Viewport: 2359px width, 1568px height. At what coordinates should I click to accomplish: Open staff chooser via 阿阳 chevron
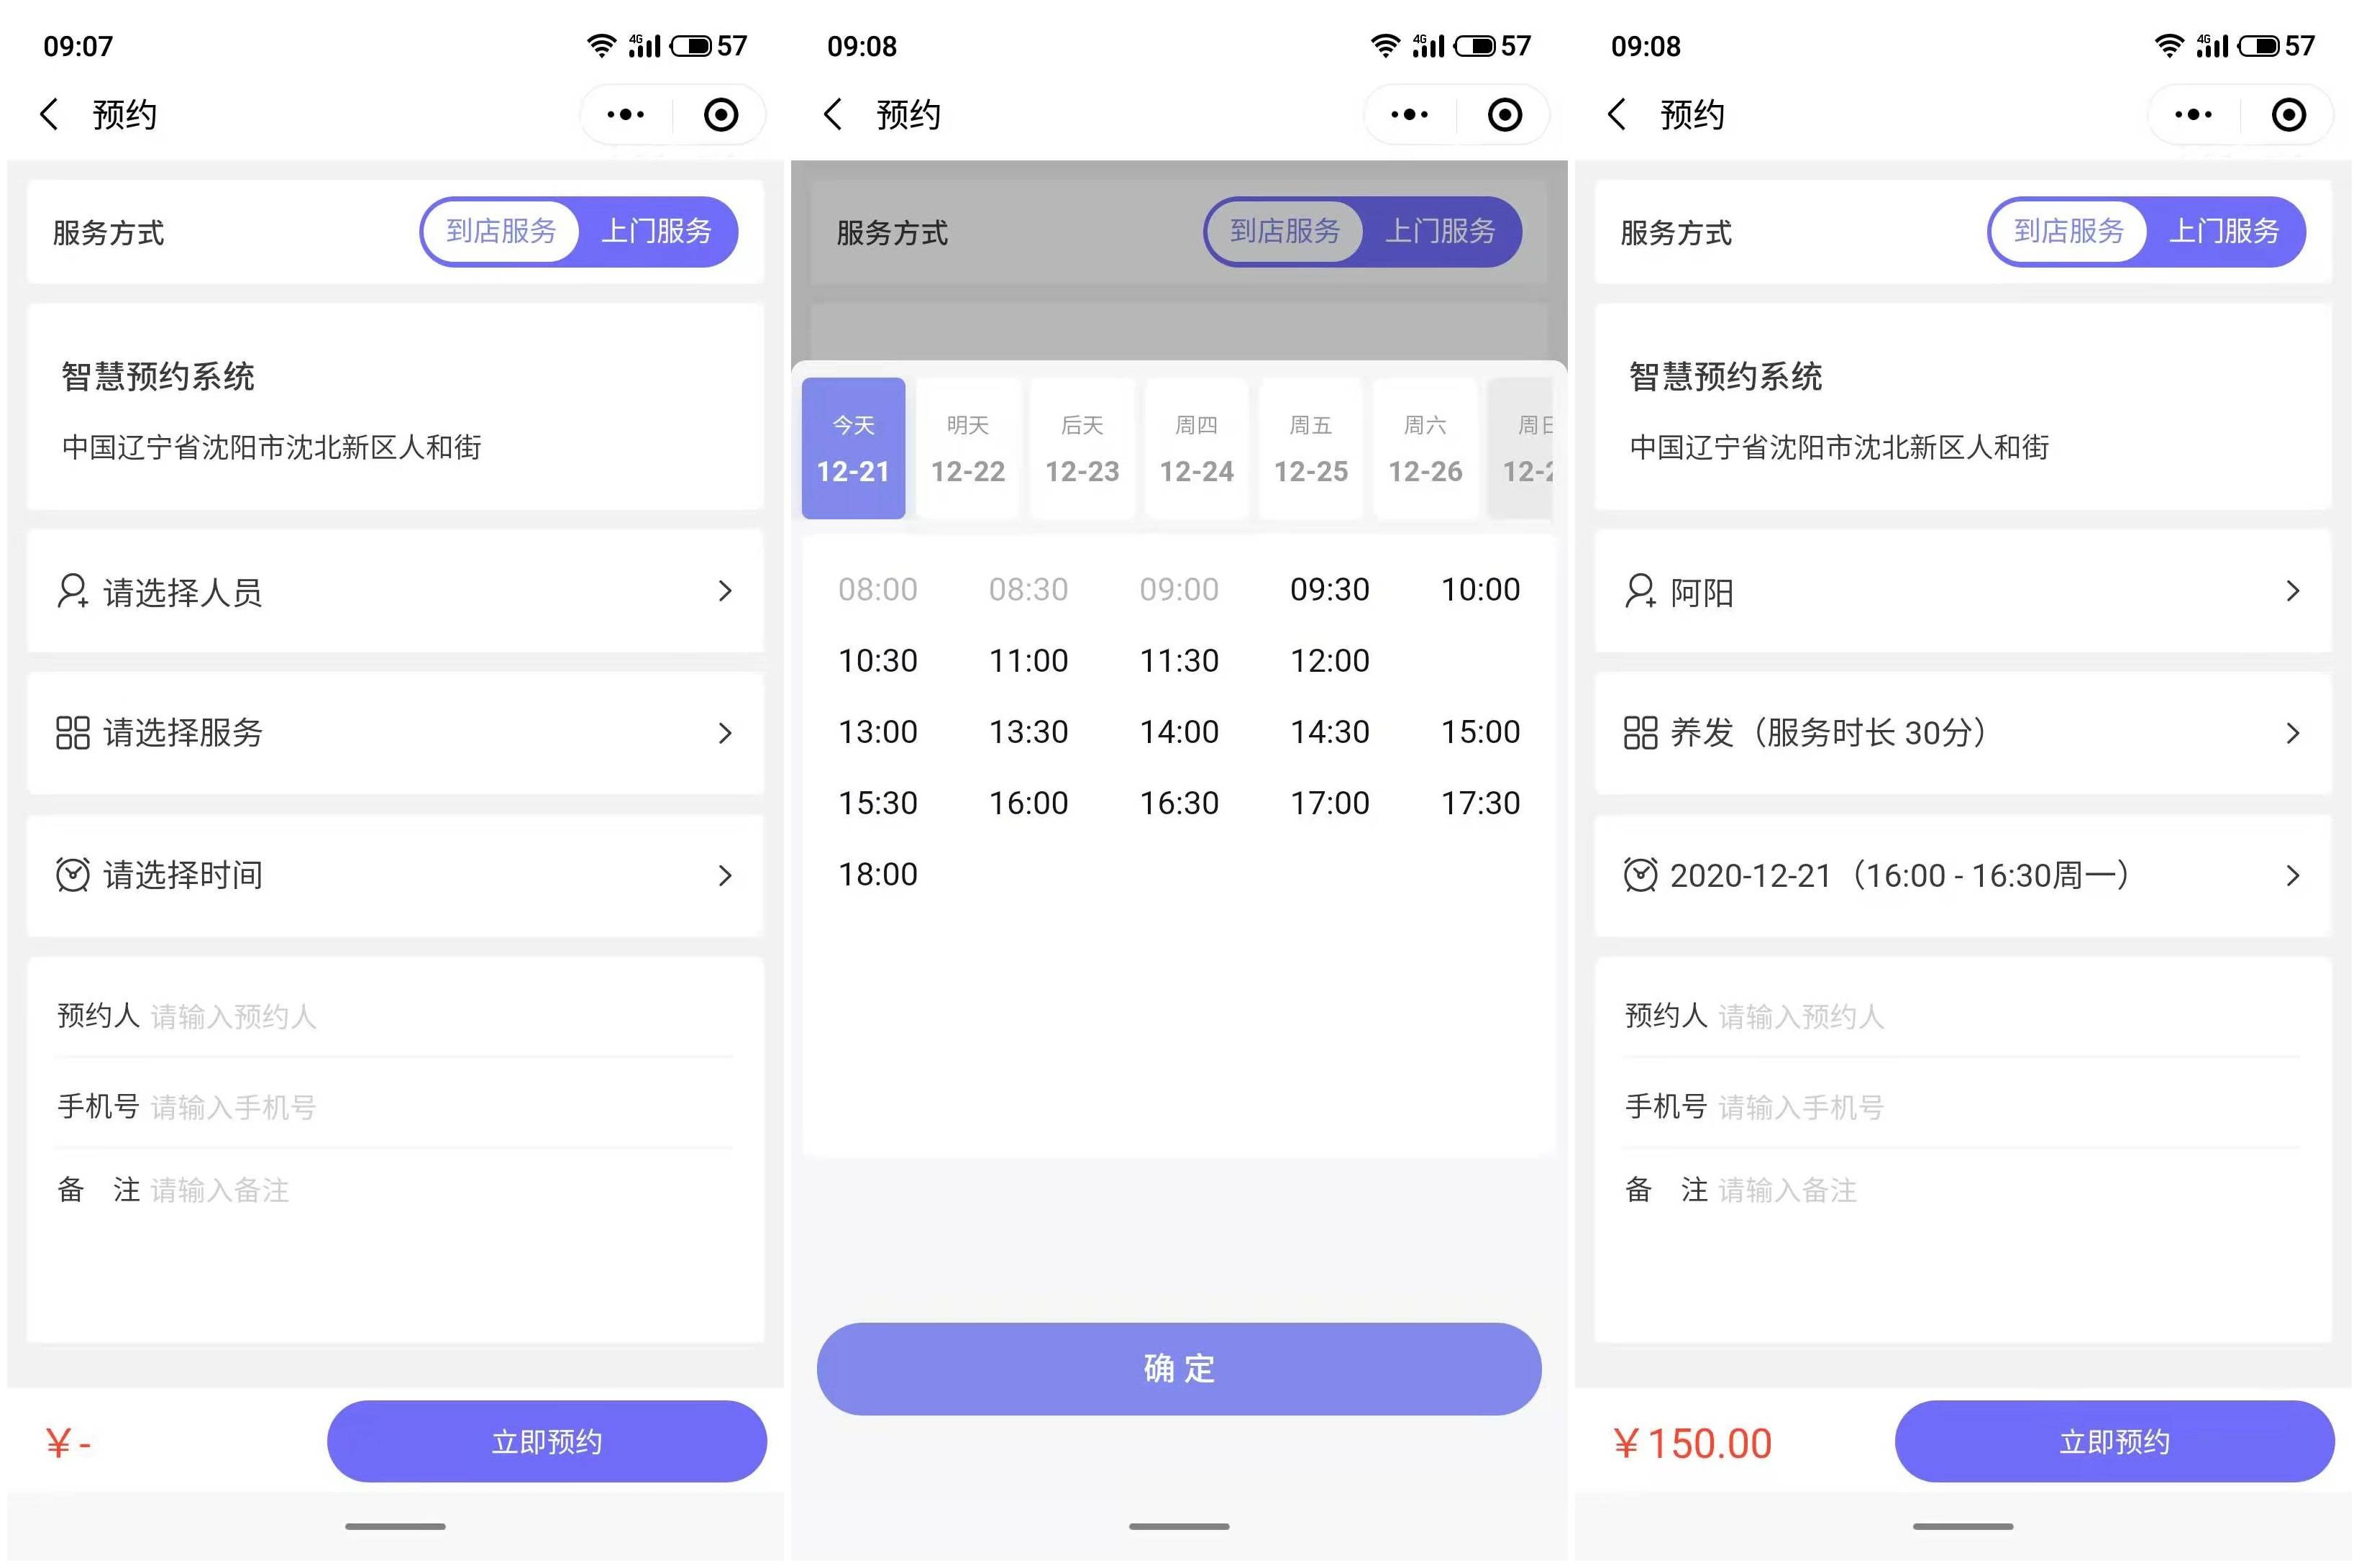click(2293, 591)
